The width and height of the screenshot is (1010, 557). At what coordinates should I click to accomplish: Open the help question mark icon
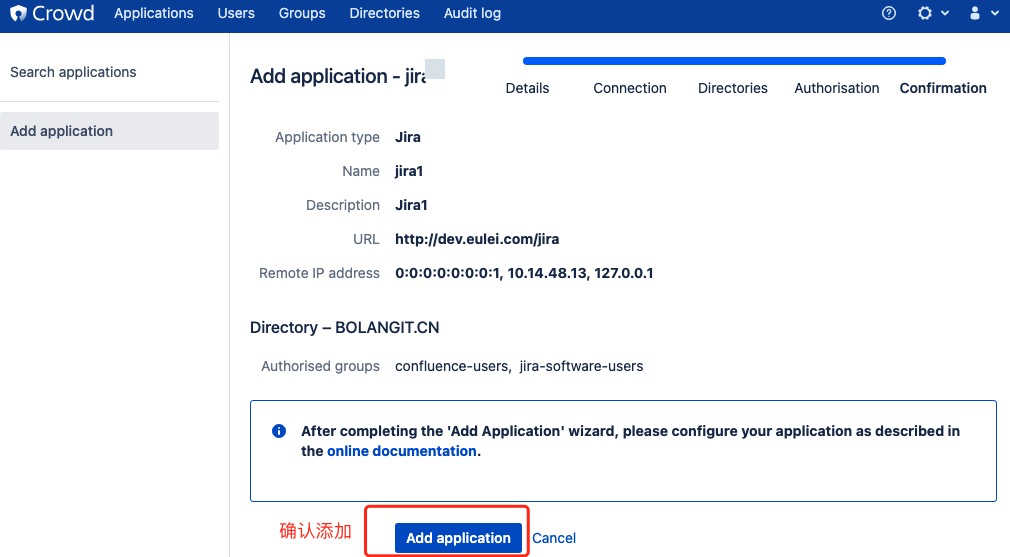[x=889, y=13]
